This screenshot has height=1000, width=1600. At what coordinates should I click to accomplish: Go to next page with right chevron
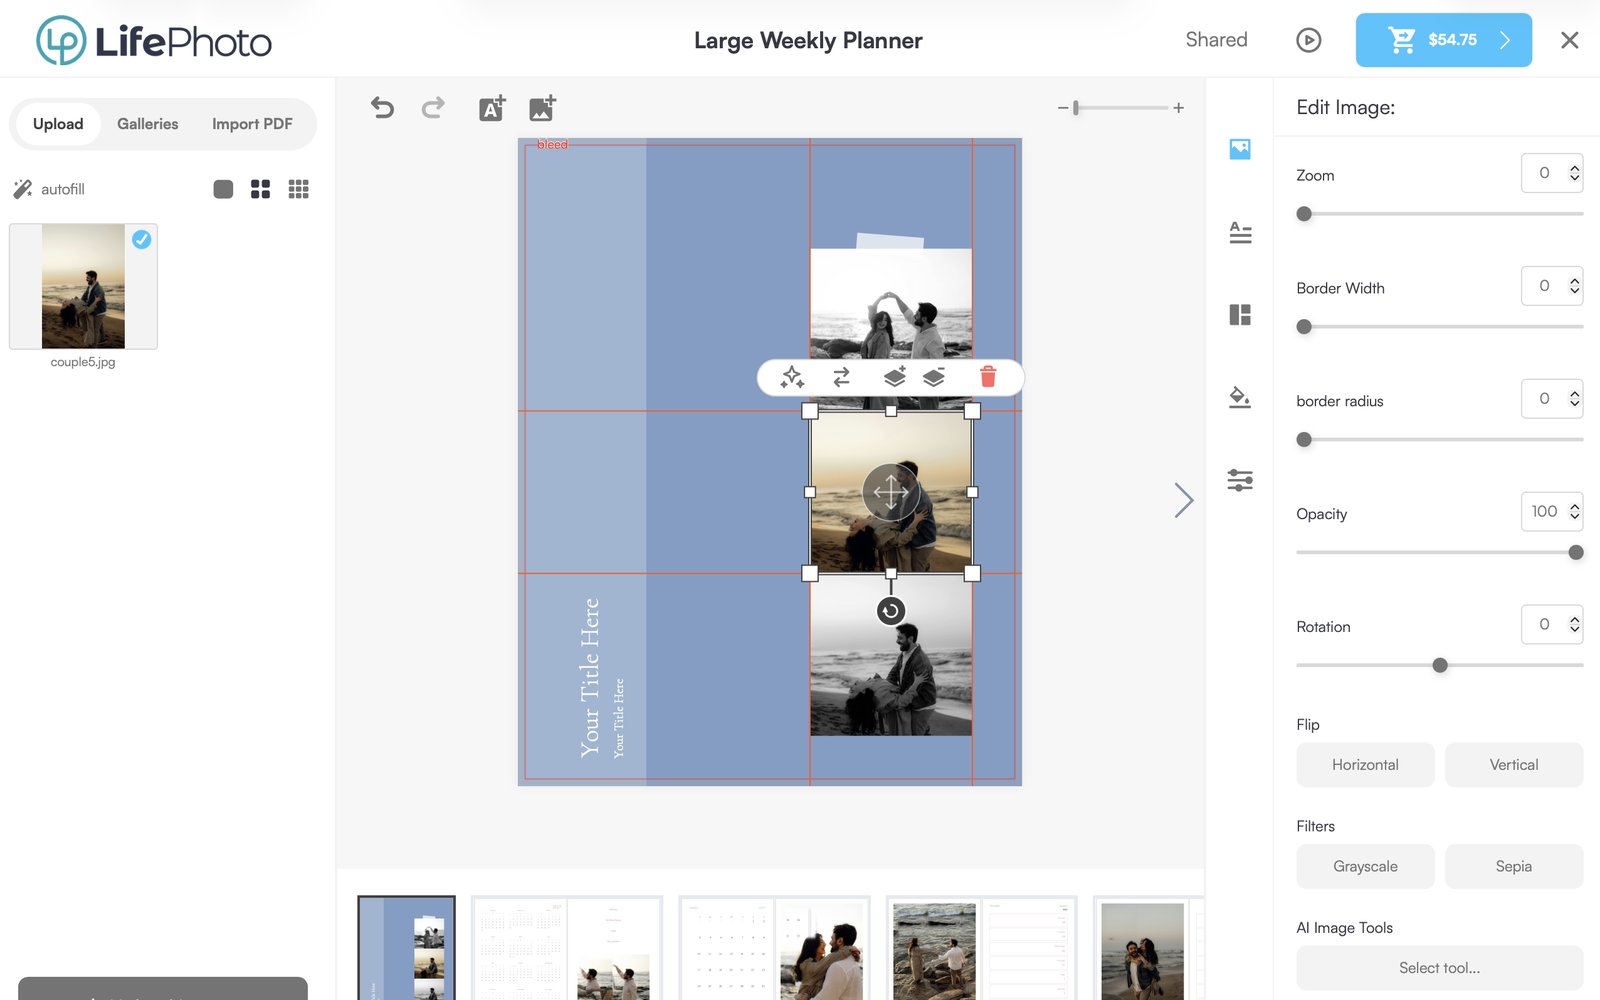click(x=1184, y=500)
